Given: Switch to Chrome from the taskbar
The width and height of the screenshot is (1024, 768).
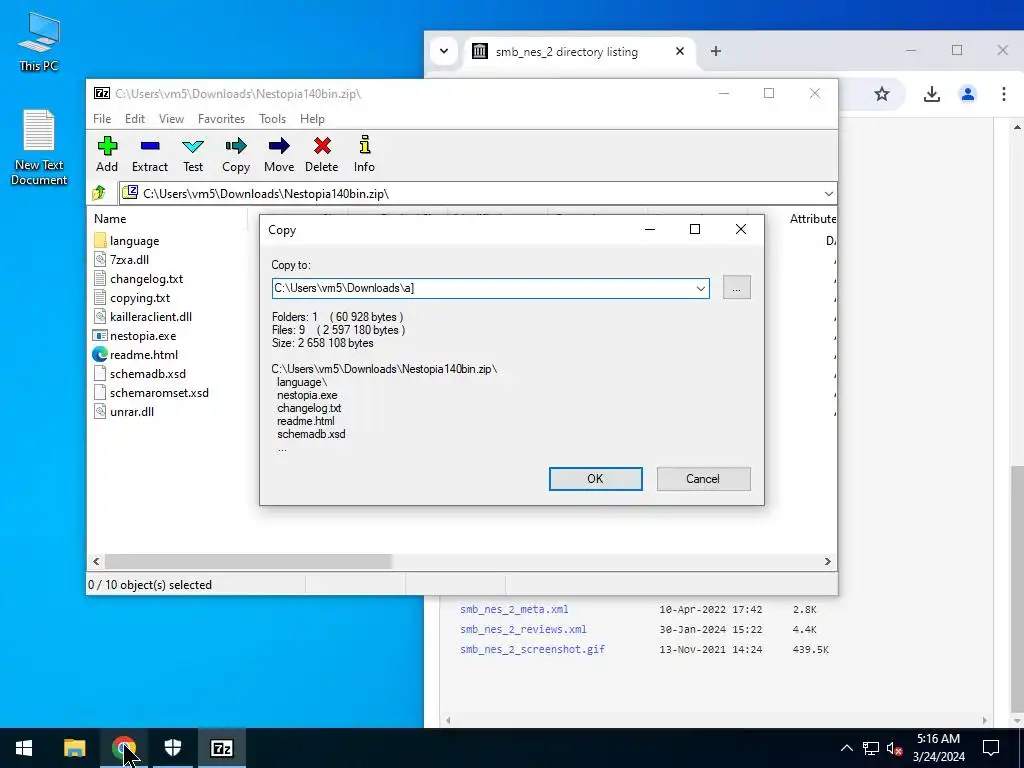Looking at the screenshot, I should tap(123, 748).
